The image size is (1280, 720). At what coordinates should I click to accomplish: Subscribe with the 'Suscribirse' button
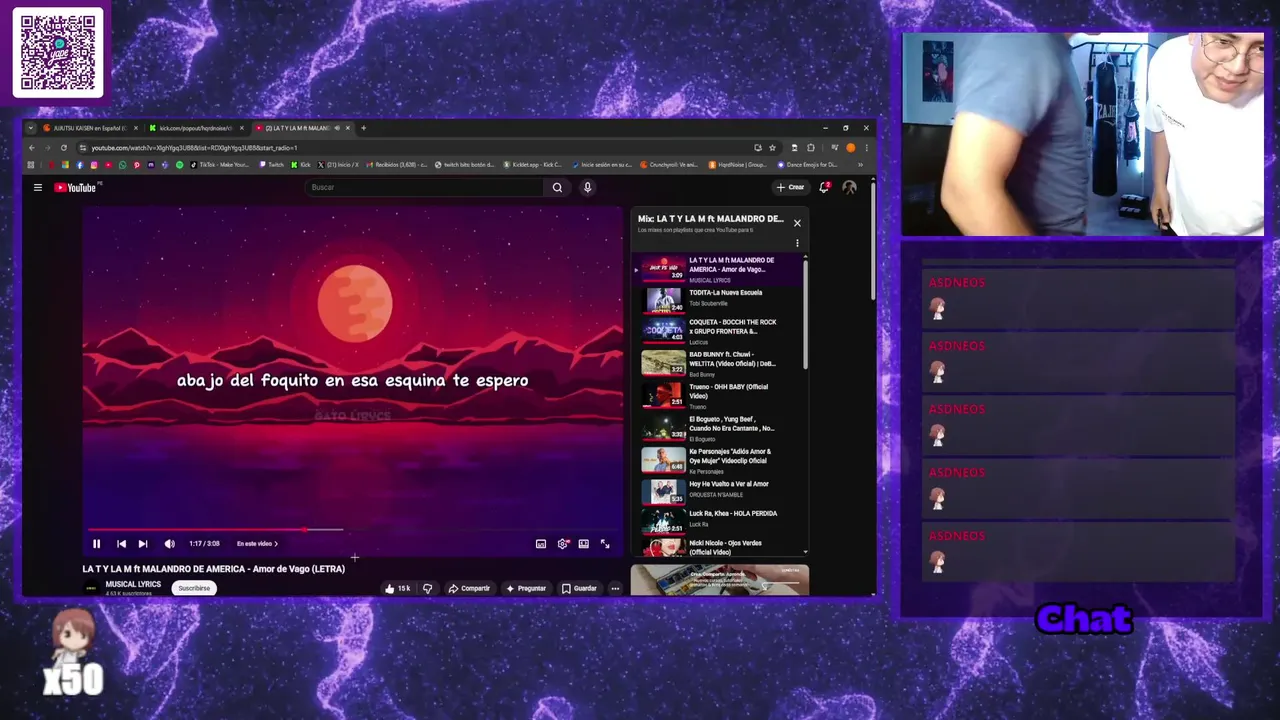click(194, 588)
